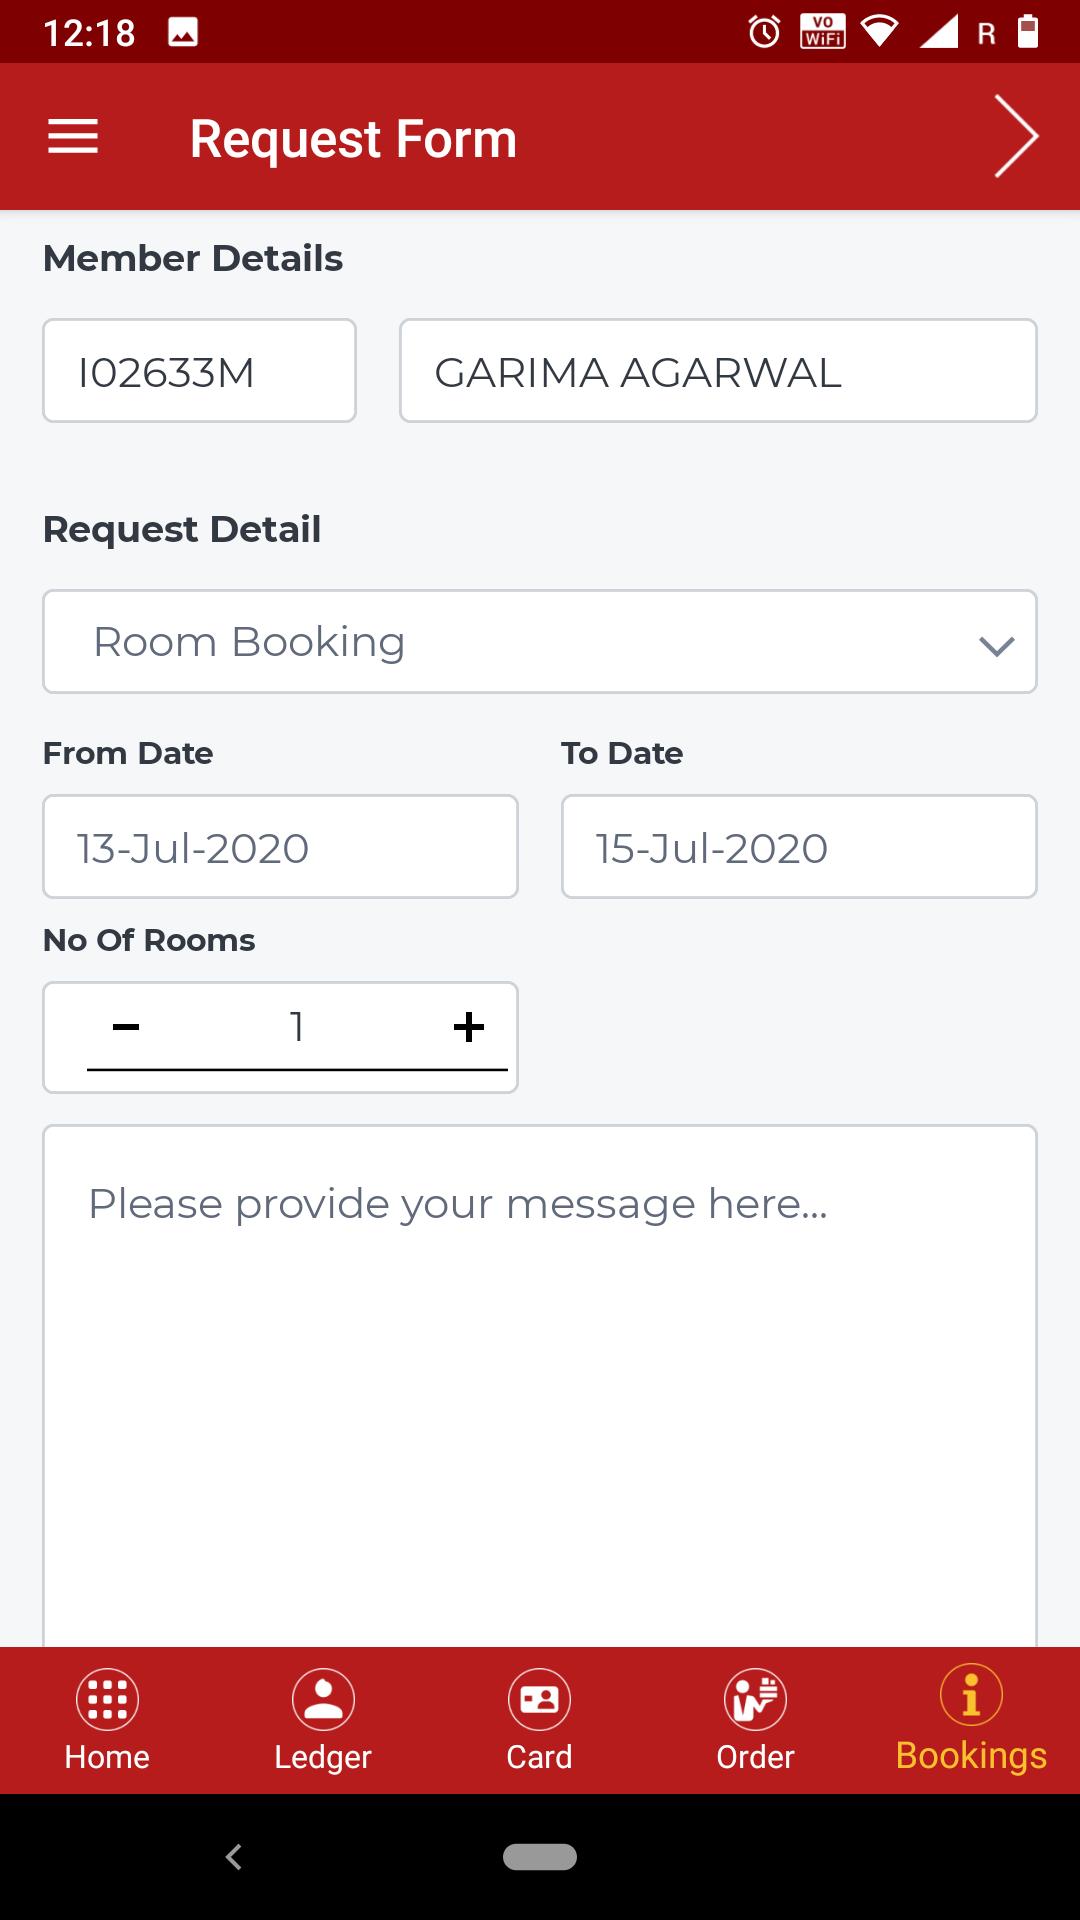Decrease number of rooms with minus
The image size is (1080, 1920).
pos(126,1027)
